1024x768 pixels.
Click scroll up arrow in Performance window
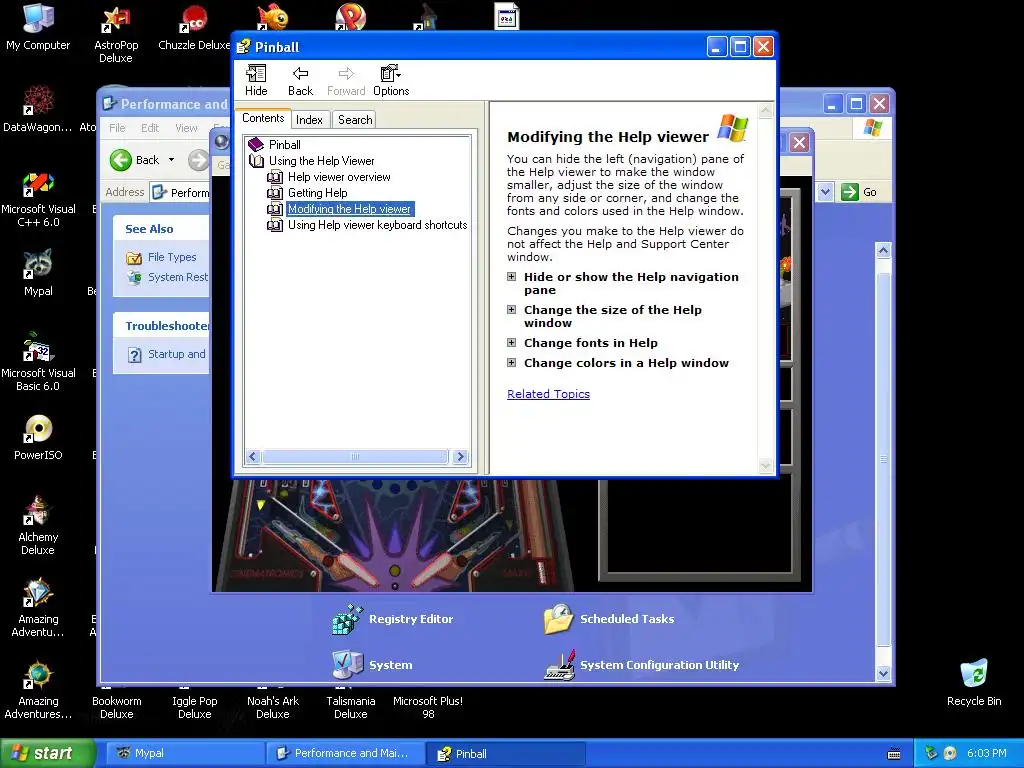883,251
